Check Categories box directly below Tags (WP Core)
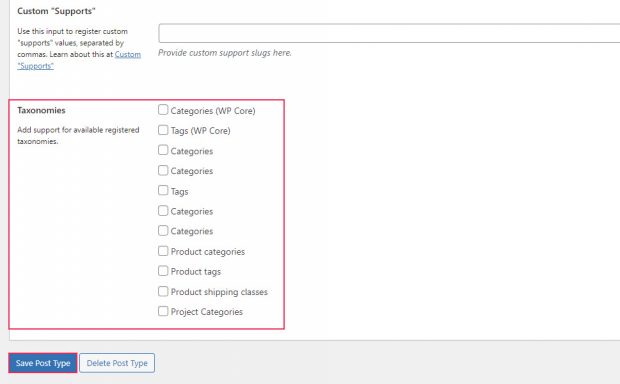Screen dimensions: 620x384 point(163,150)
